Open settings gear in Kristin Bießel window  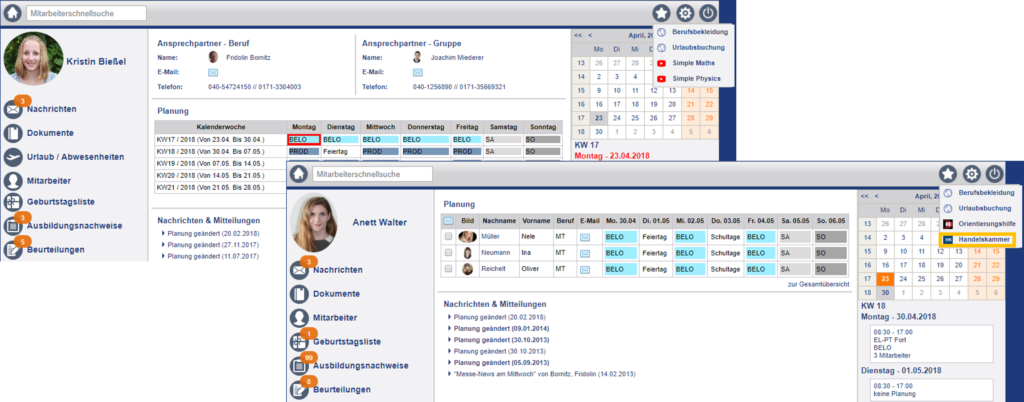pyautogui.click(x=685, y=12)
